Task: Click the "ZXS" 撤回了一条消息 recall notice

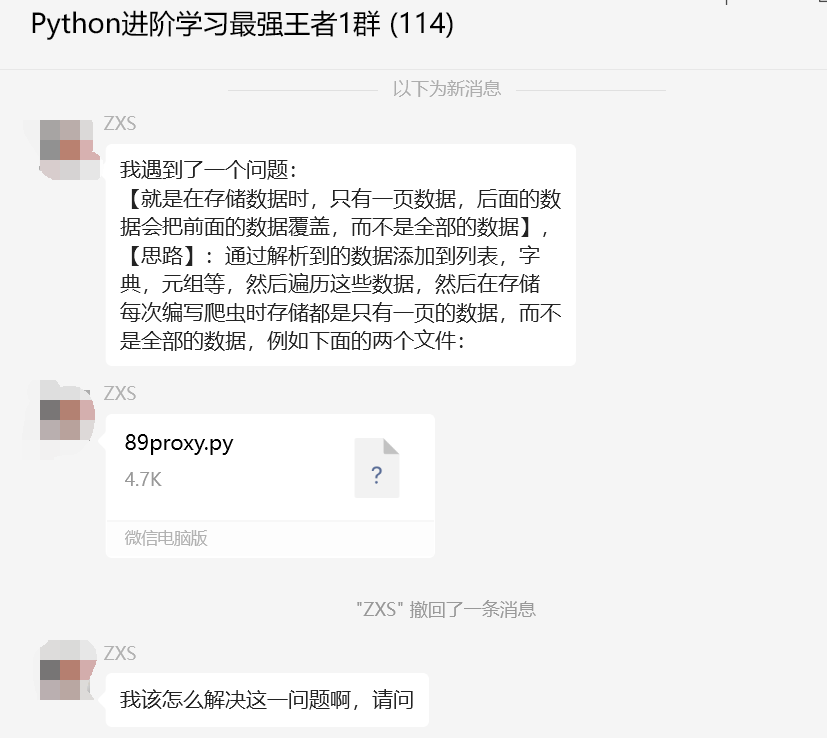Action: click(446, 609)
